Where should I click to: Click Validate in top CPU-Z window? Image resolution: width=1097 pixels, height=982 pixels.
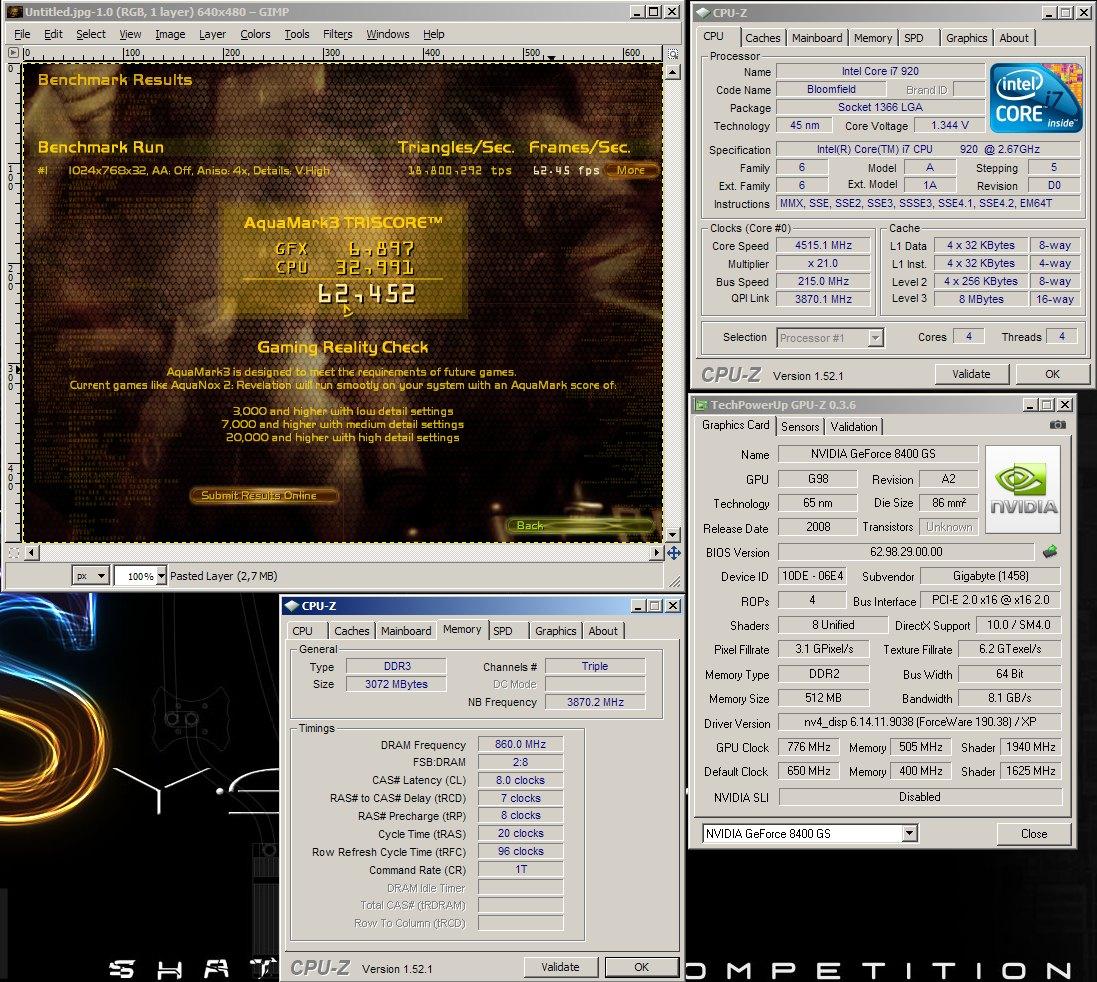pos(971,374)
